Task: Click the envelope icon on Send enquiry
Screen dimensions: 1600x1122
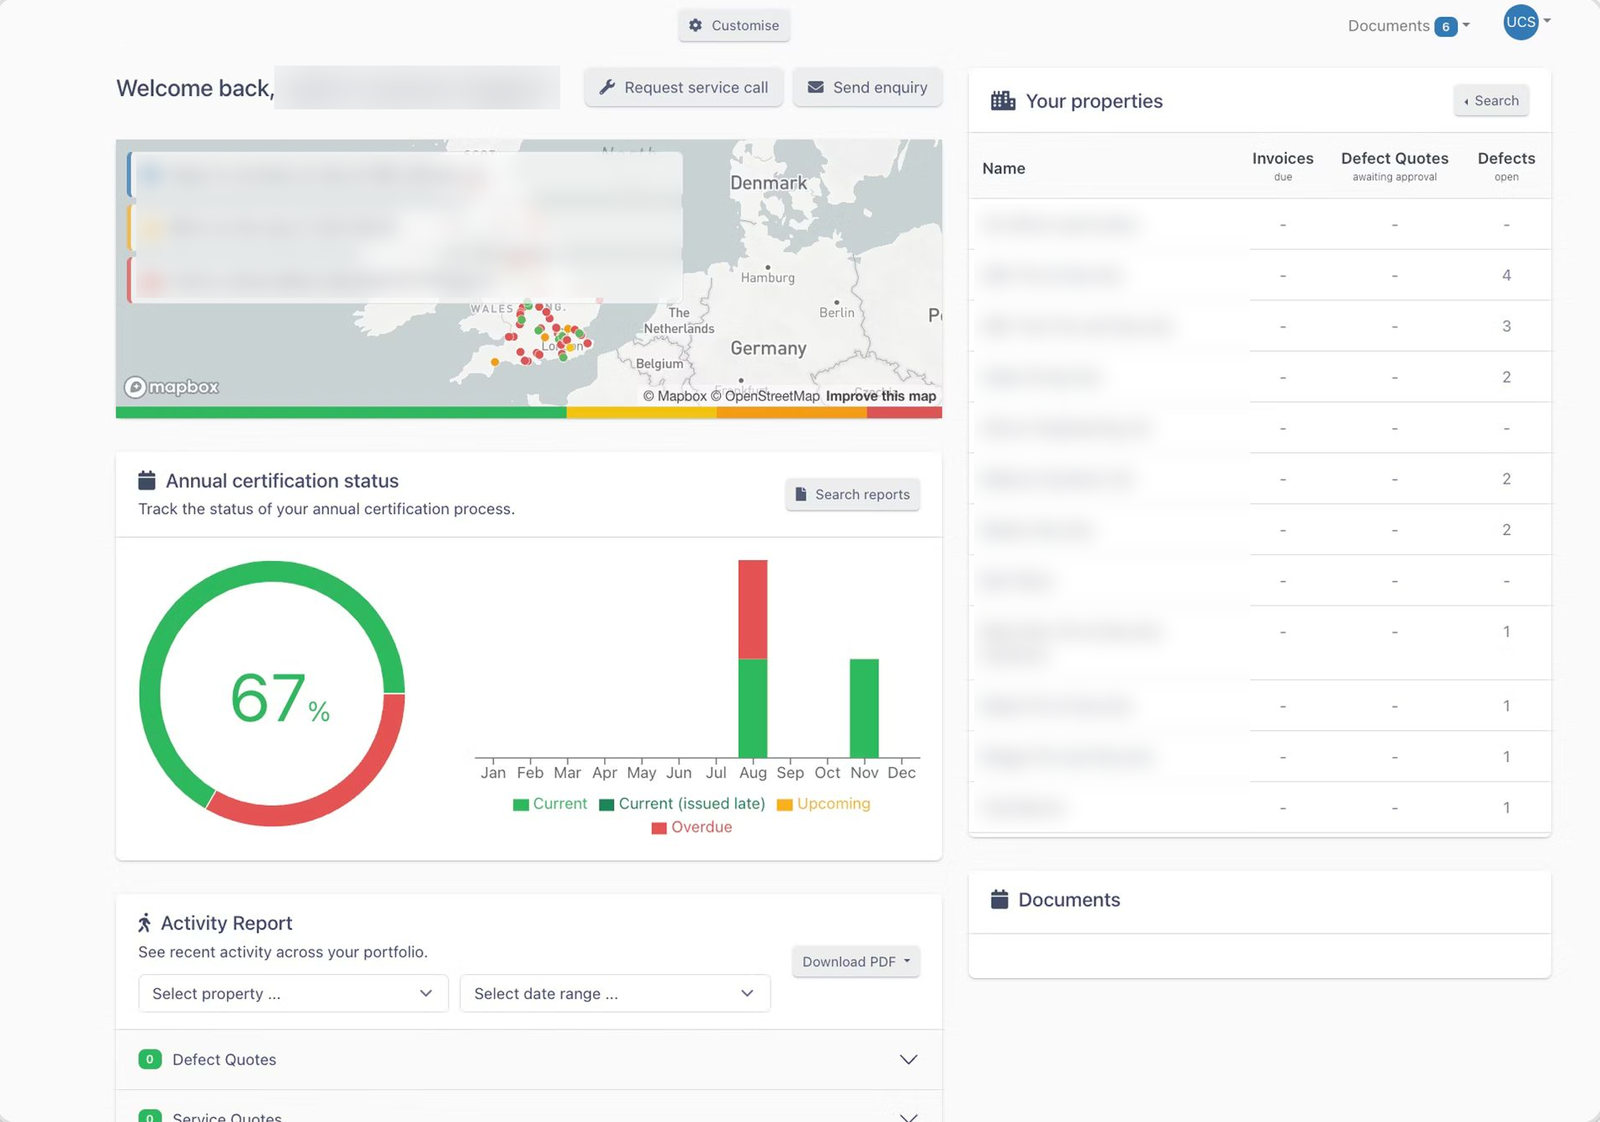Action: click(816, 88)
